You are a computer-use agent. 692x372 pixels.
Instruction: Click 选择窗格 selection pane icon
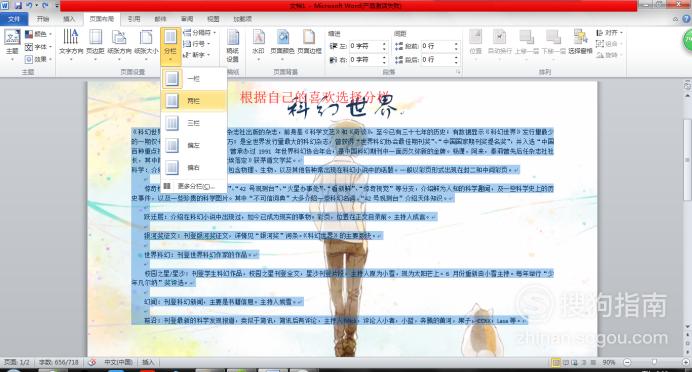(x=580, y=41)
